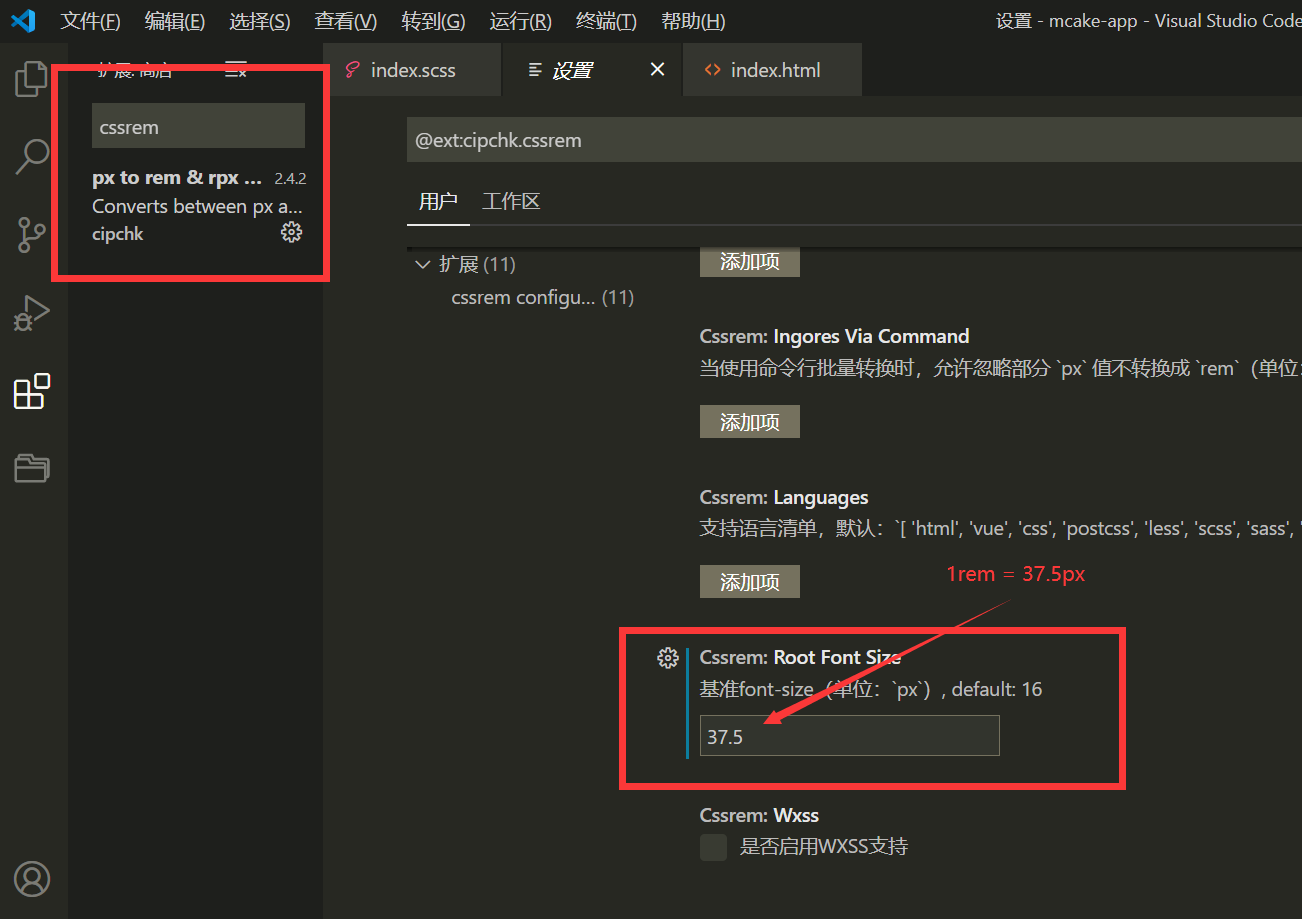Click the VS Code logo icon
The width and height of the screenshot is (1302, 919).
coord(23,20)
